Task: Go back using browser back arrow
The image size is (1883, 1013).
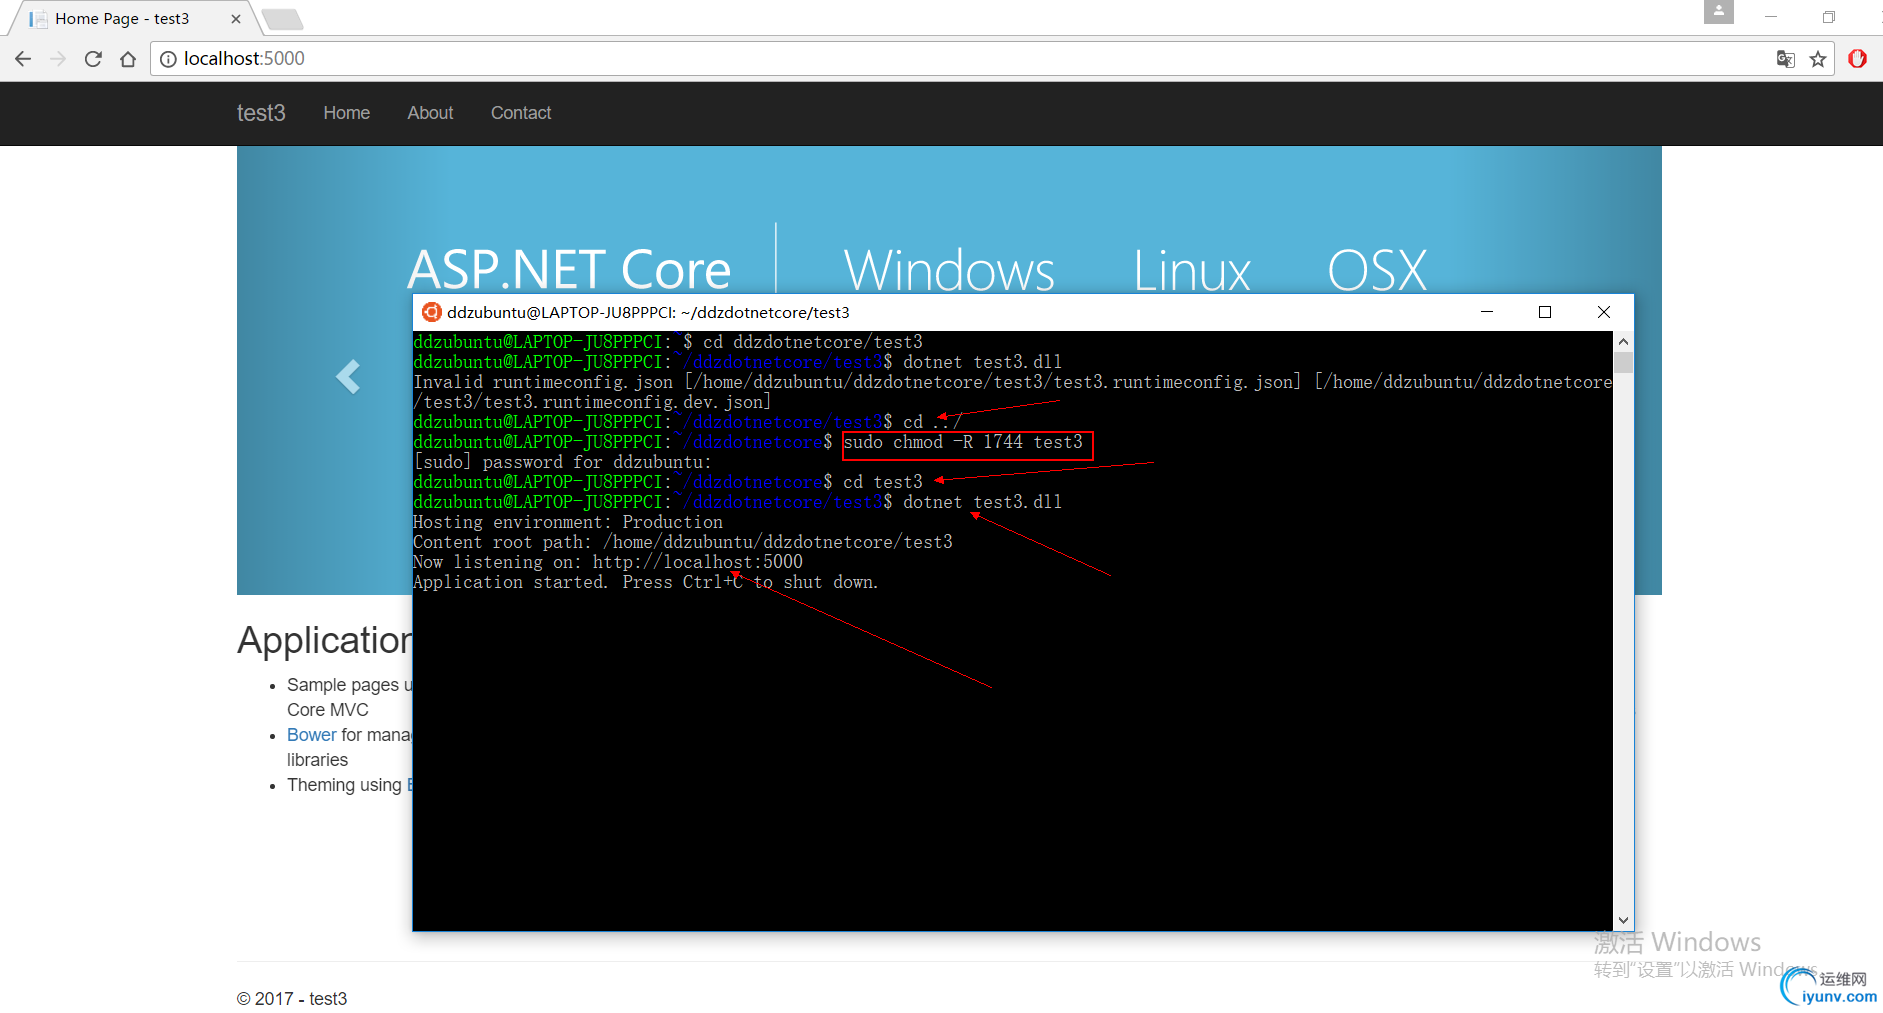Action: (23, 59)
